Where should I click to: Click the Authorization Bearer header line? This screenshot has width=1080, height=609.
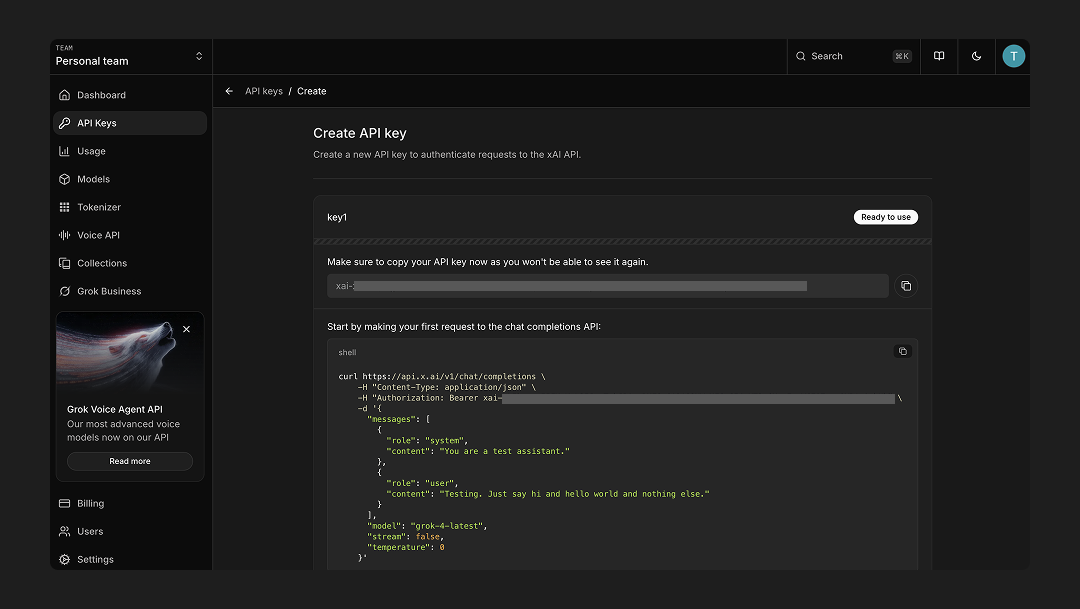coord(630,398)
